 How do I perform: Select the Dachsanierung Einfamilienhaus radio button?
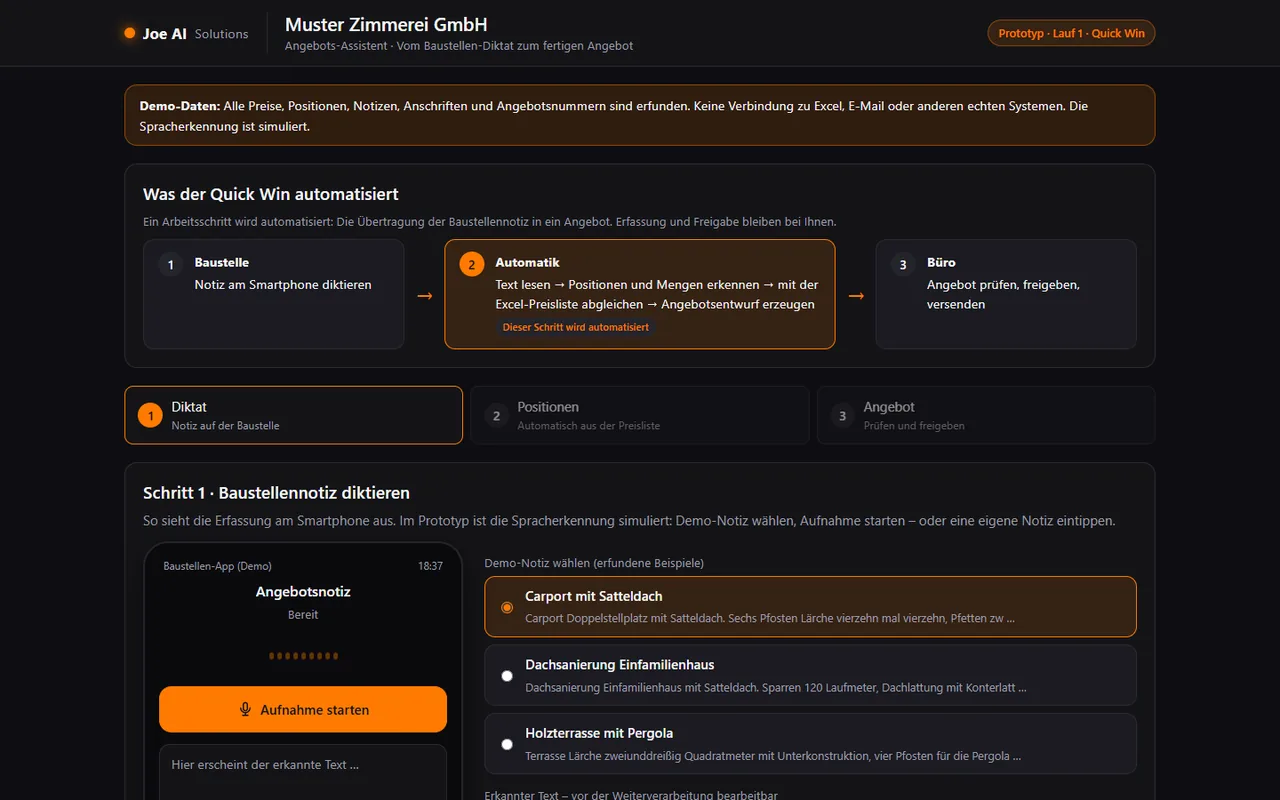(507, 676)
